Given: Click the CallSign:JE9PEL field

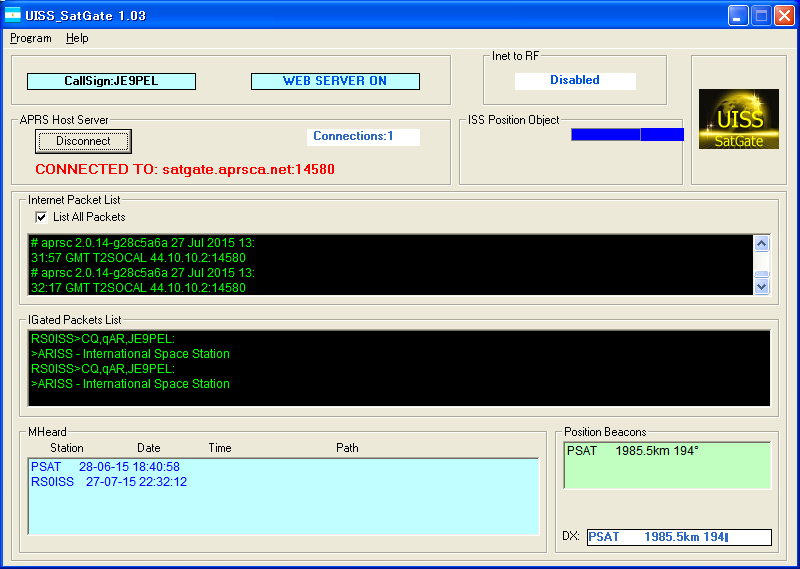Looking at the screenshot, I should [x=111, y=81].
